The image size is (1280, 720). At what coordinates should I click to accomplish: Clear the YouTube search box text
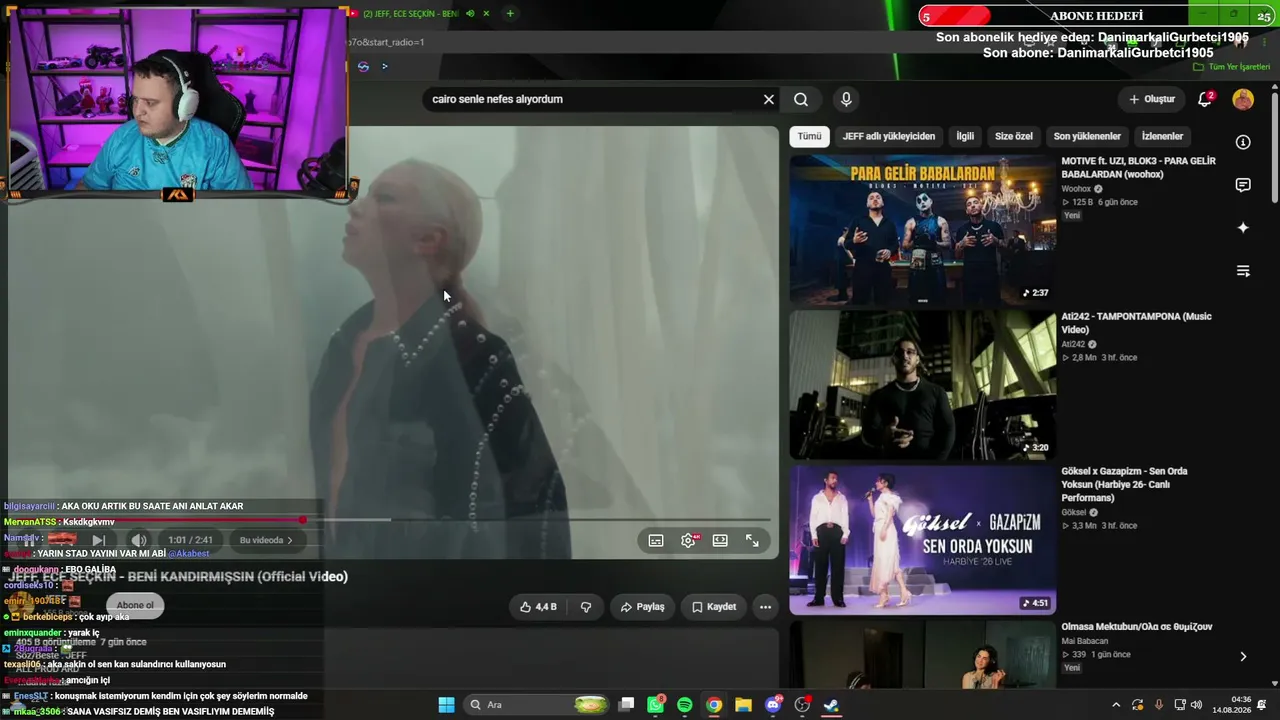[x=769, y=99]
